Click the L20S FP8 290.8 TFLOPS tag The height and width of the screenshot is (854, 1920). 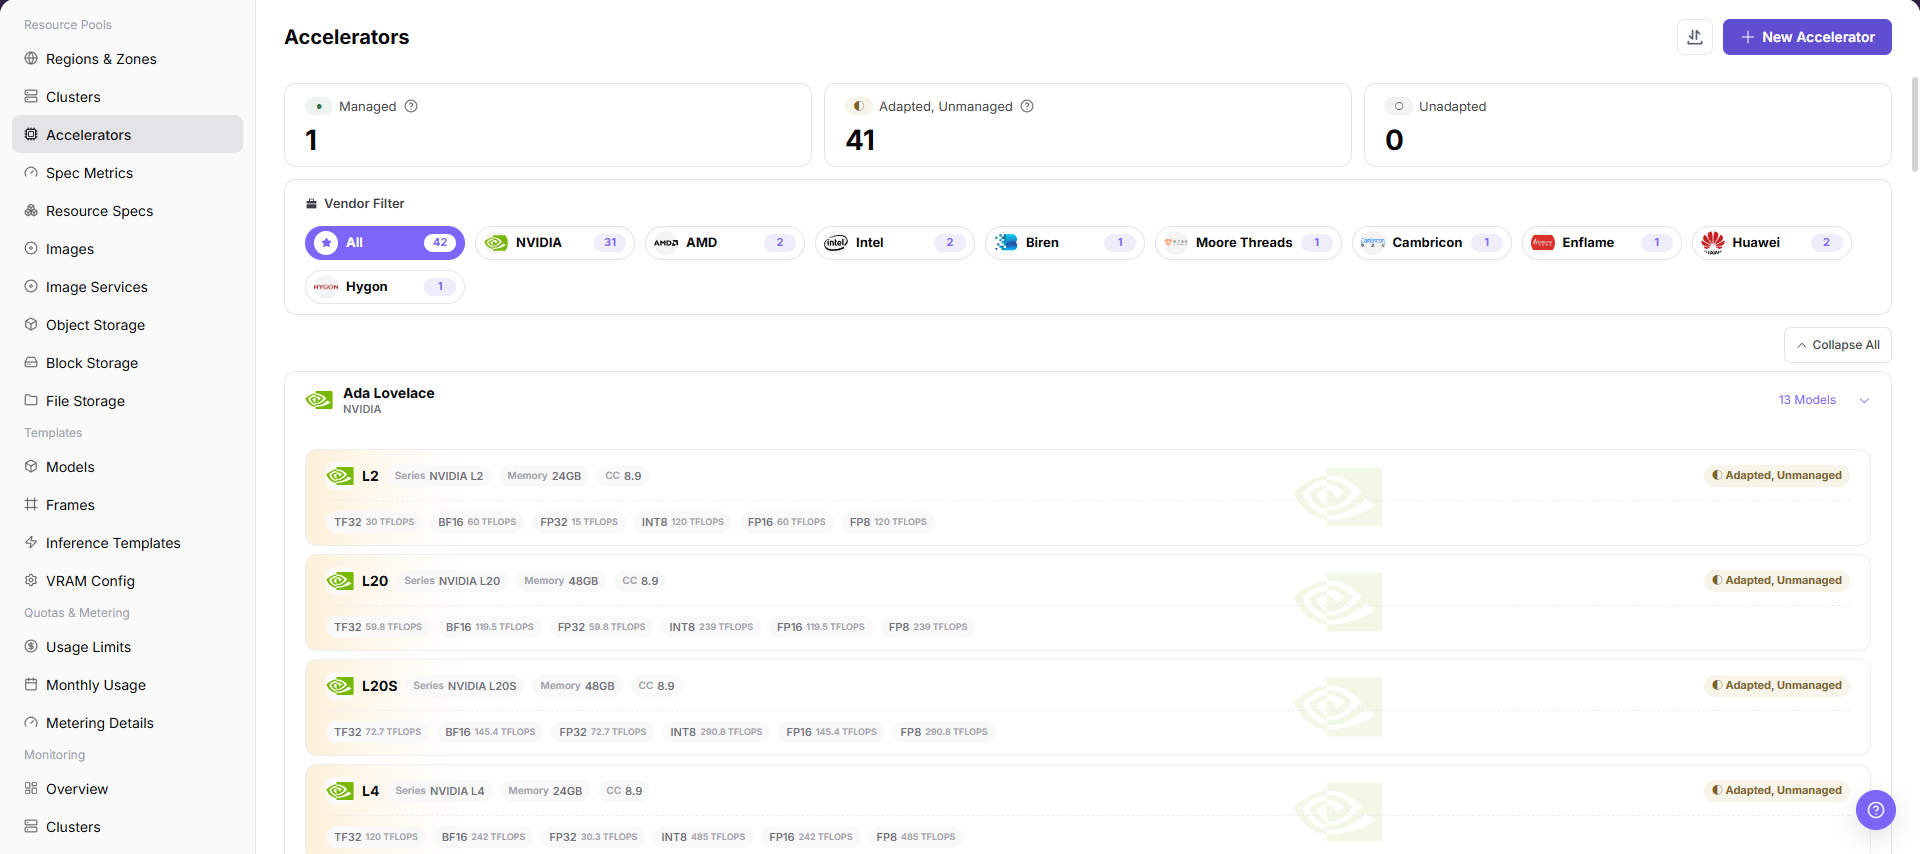pos(944,732)
